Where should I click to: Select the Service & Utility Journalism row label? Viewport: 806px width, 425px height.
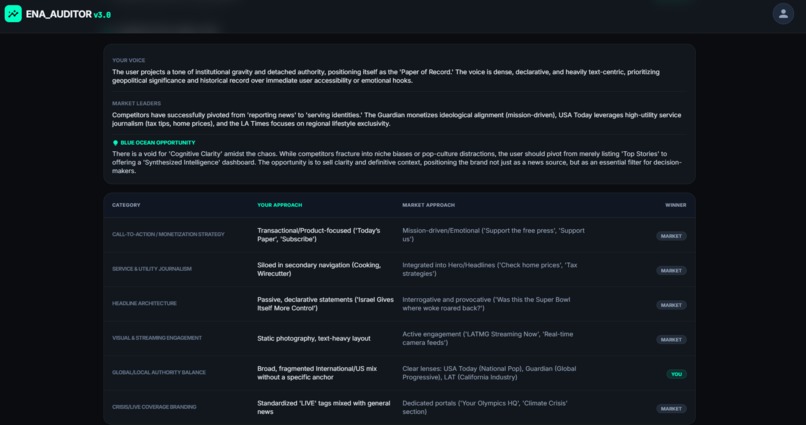click(152, 269)
